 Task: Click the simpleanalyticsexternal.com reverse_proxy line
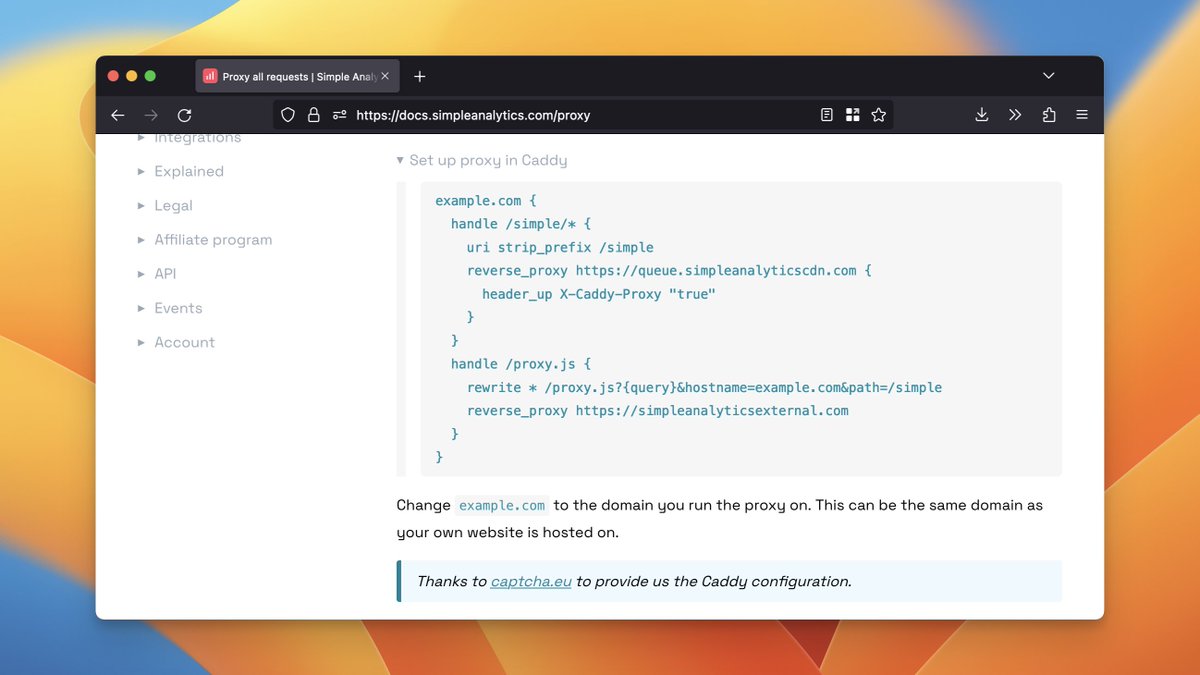(x=657, y=410)
